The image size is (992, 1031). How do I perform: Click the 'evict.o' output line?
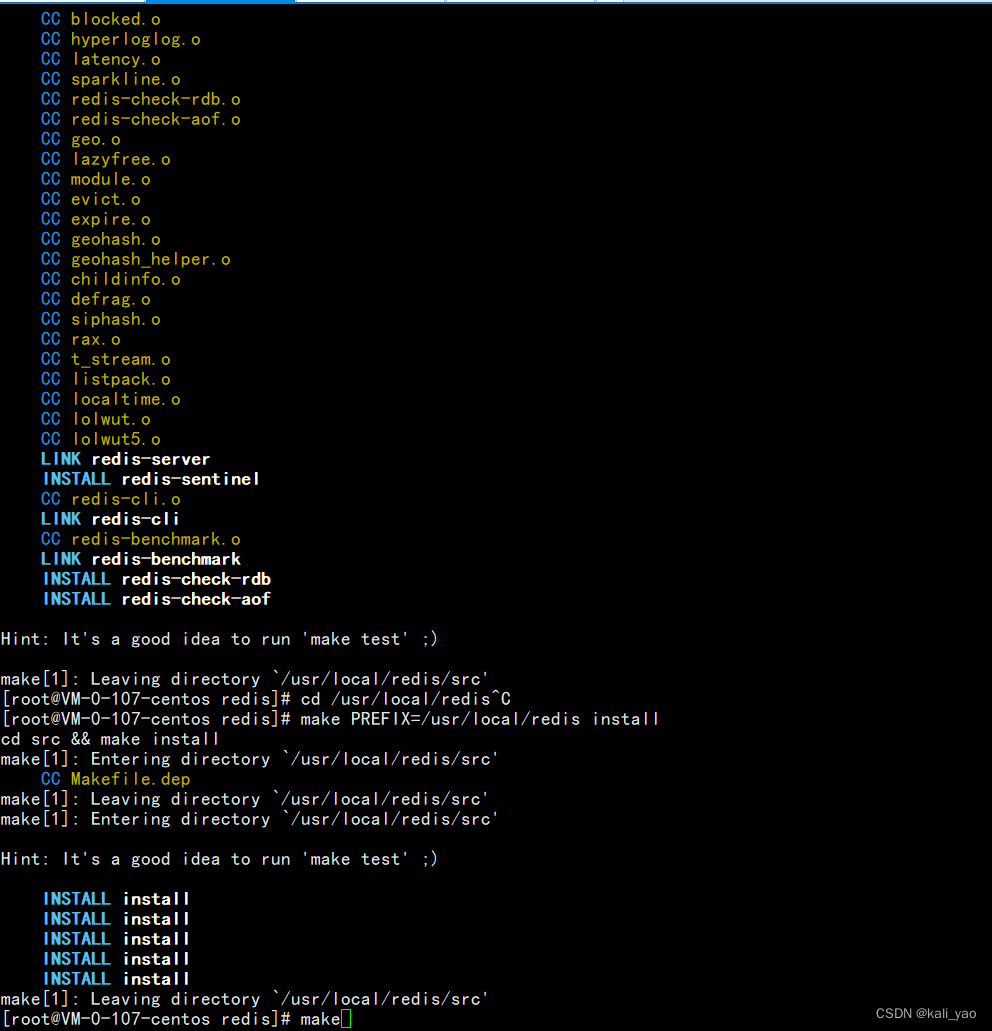91,199
